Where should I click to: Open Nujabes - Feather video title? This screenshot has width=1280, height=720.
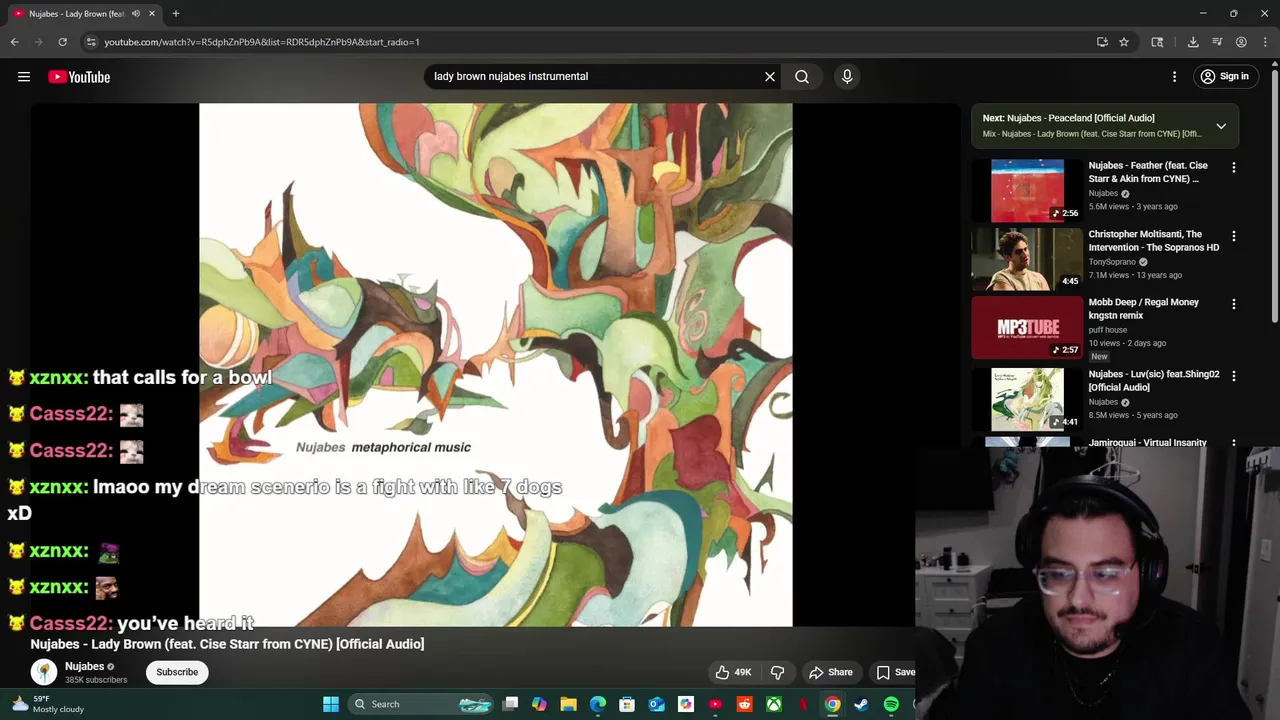(x=1148, y=172)
